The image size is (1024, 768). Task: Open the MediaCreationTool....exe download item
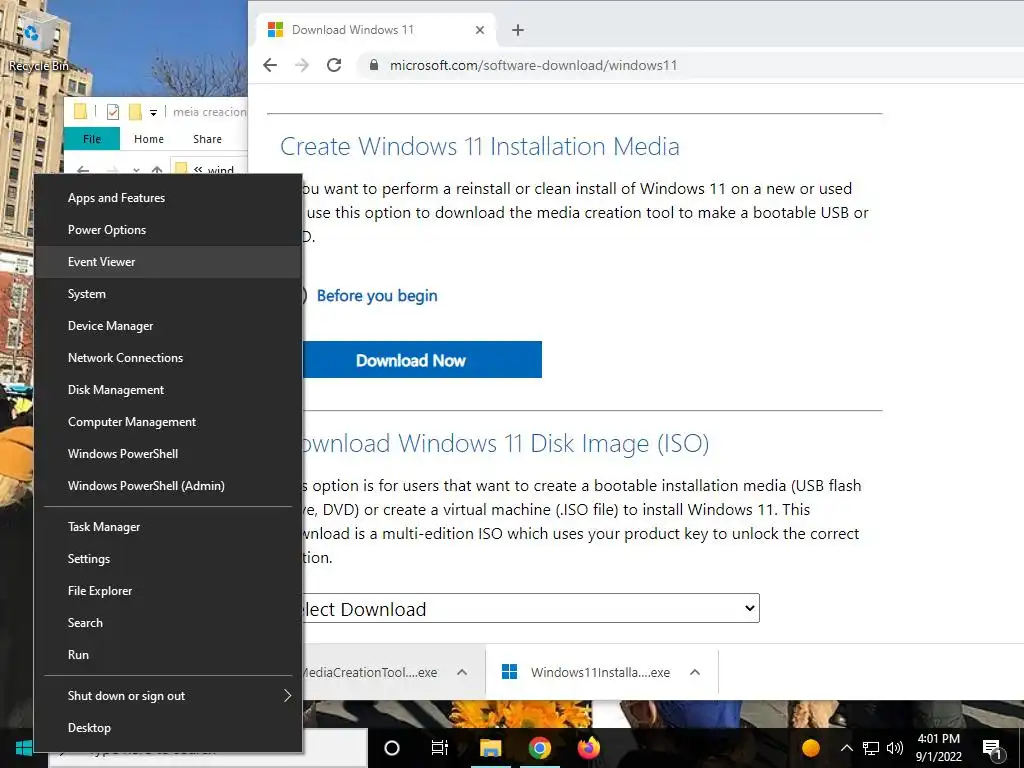point(370,672)
